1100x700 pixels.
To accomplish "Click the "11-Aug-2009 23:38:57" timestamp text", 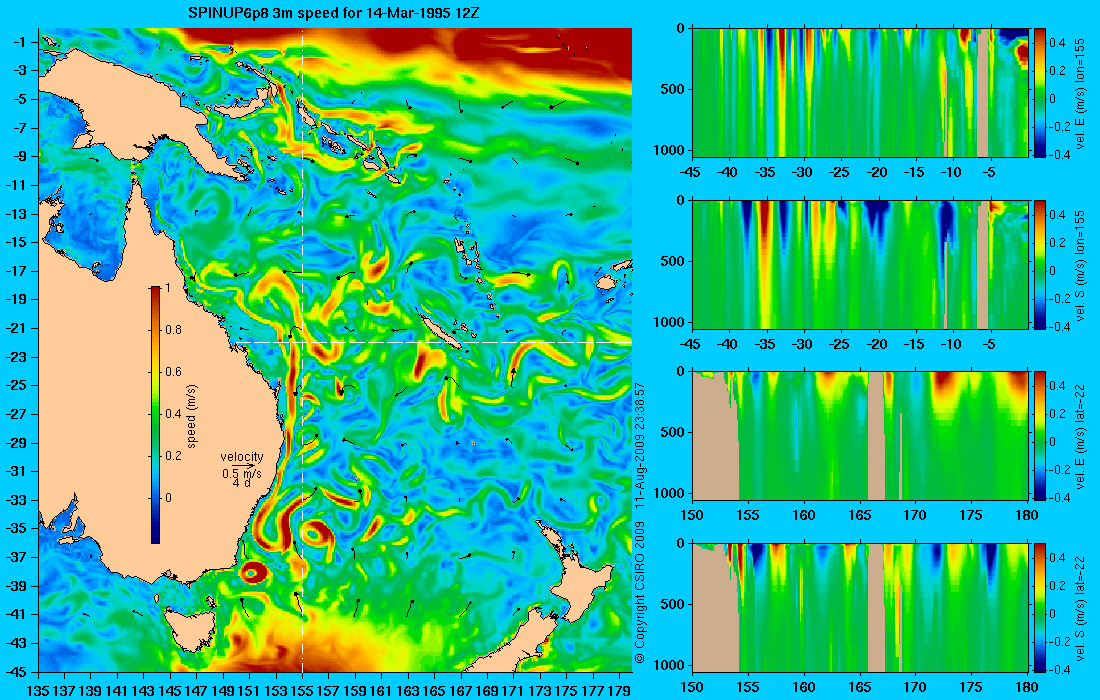I will tap(639, 447).
